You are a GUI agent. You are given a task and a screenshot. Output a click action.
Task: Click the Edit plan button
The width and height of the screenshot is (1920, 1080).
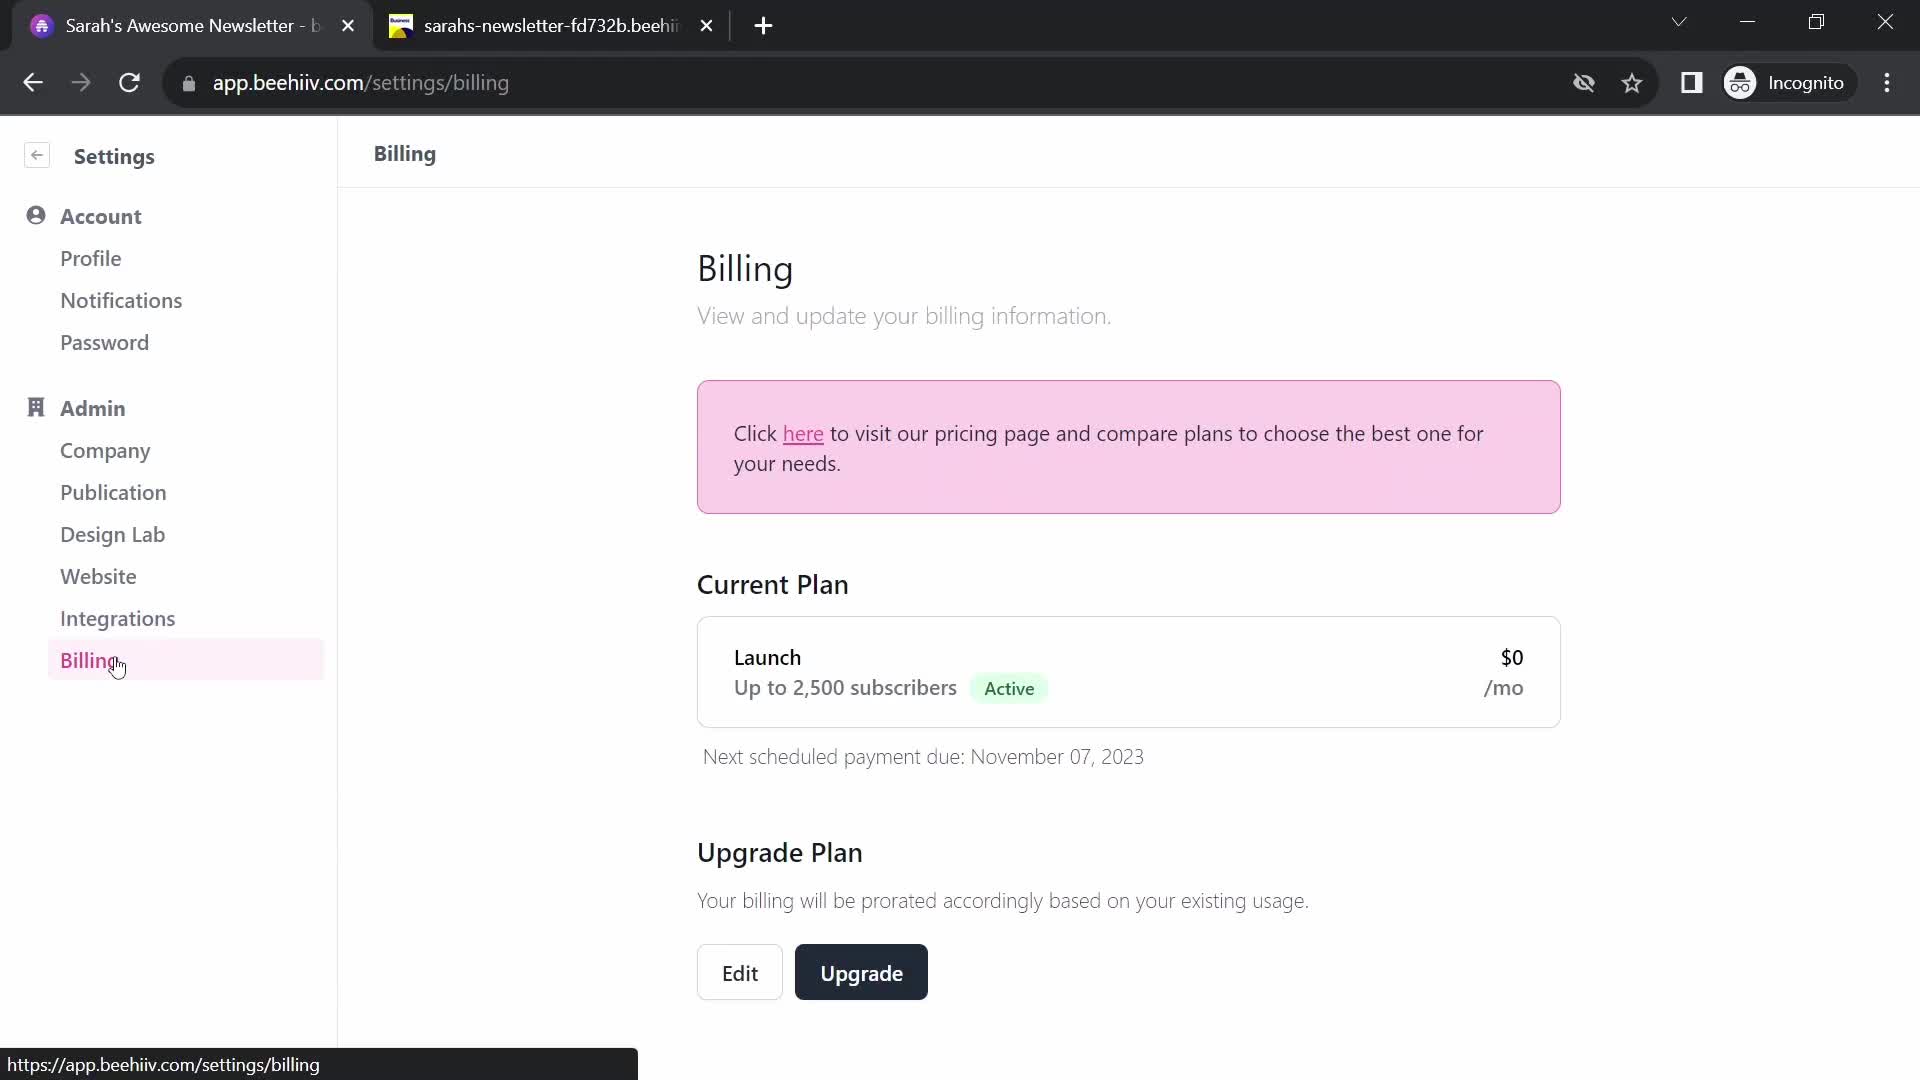pos(739,972)
